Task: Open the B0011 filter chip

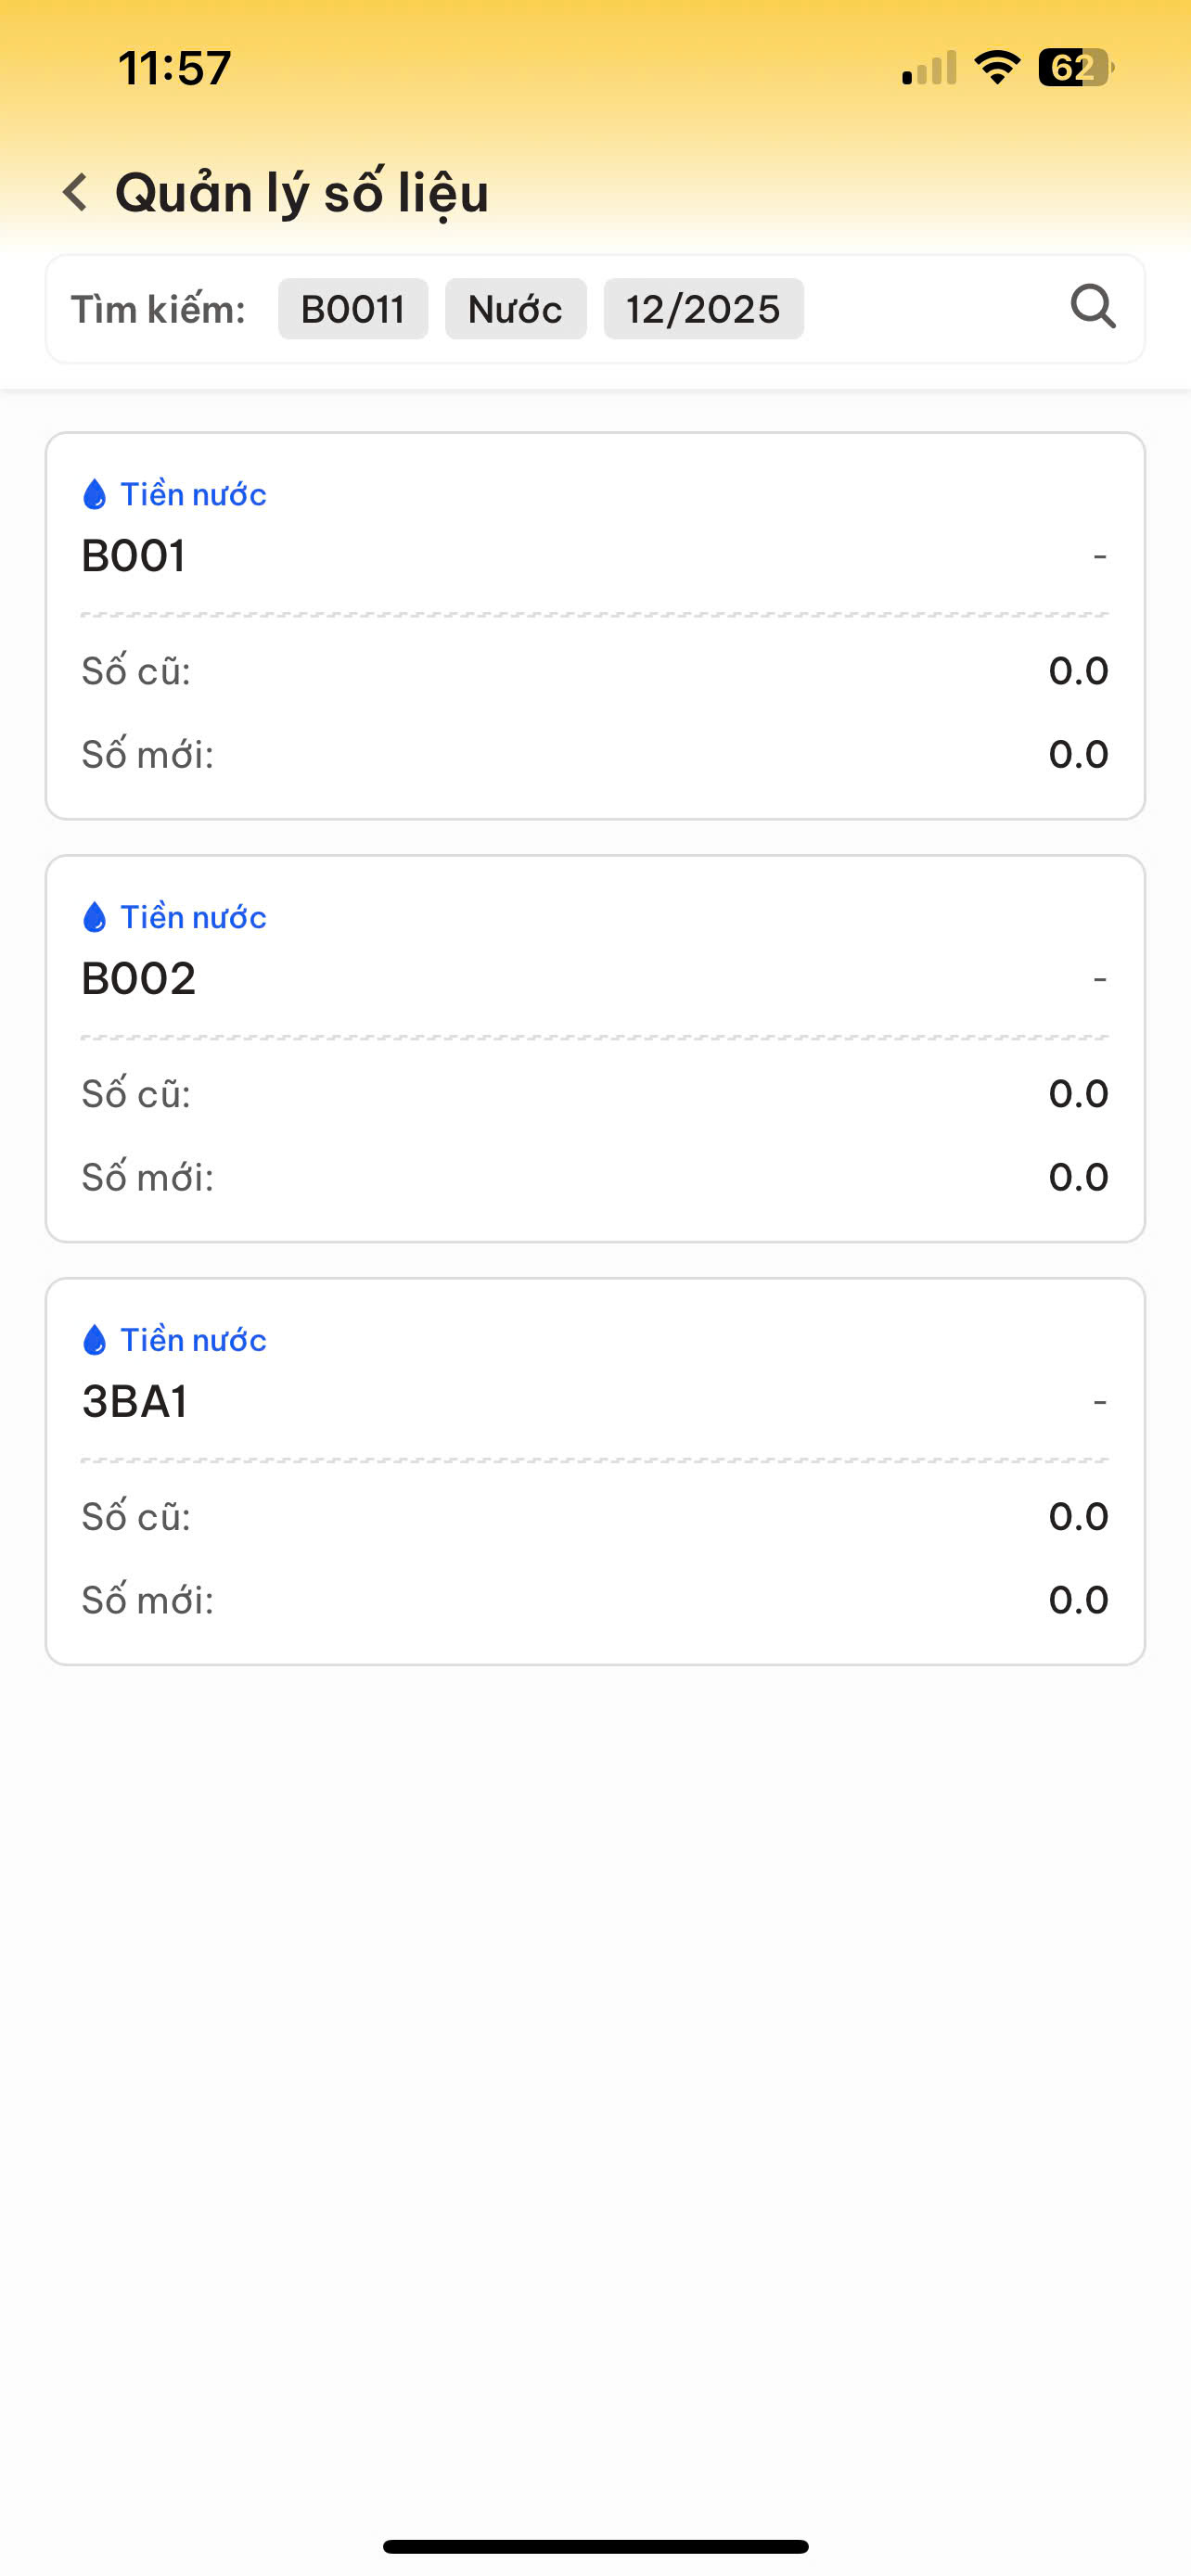Action: point(353,309)
